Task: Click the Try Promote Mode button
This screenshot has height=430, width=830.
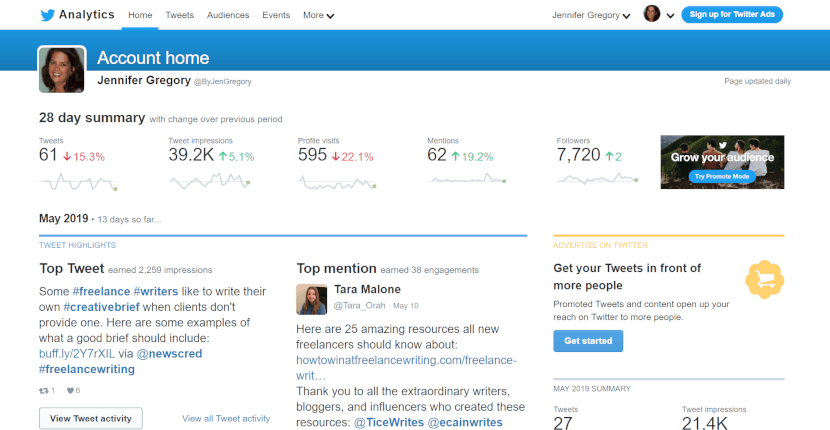Action: 722,177
